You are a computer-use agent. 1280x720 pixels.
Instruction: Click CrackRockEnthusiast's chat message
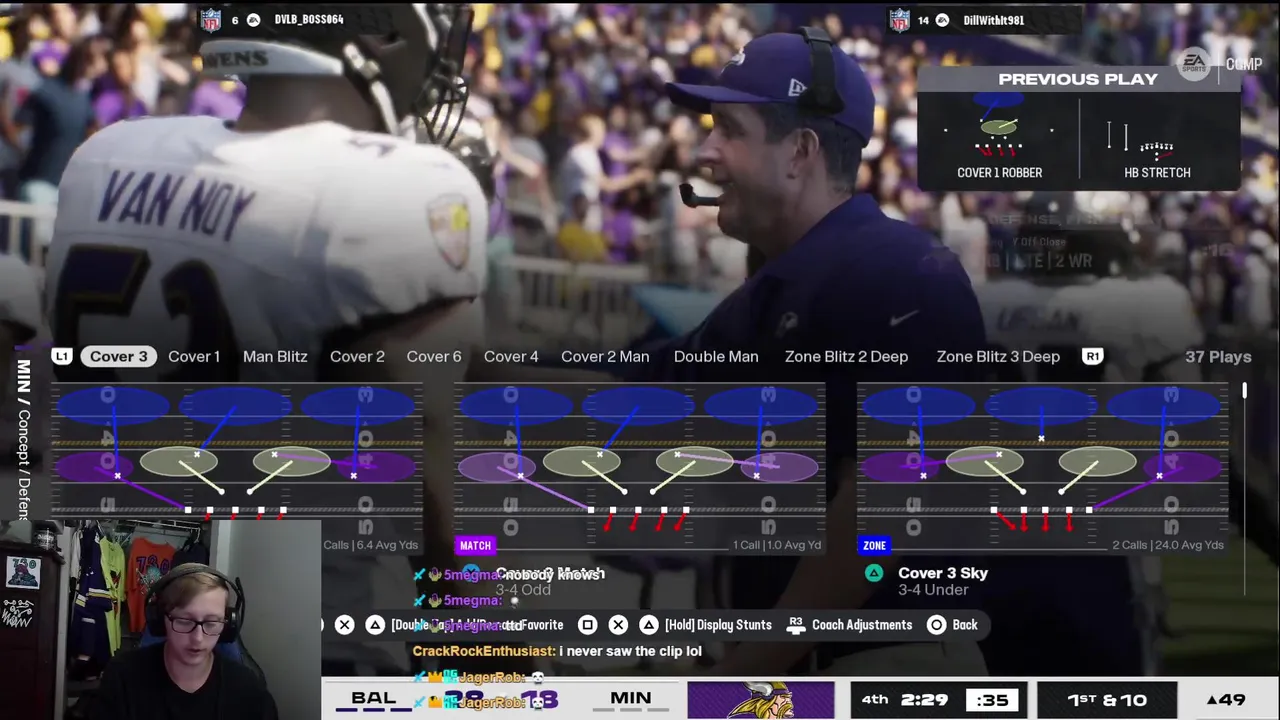pos(557,651)
